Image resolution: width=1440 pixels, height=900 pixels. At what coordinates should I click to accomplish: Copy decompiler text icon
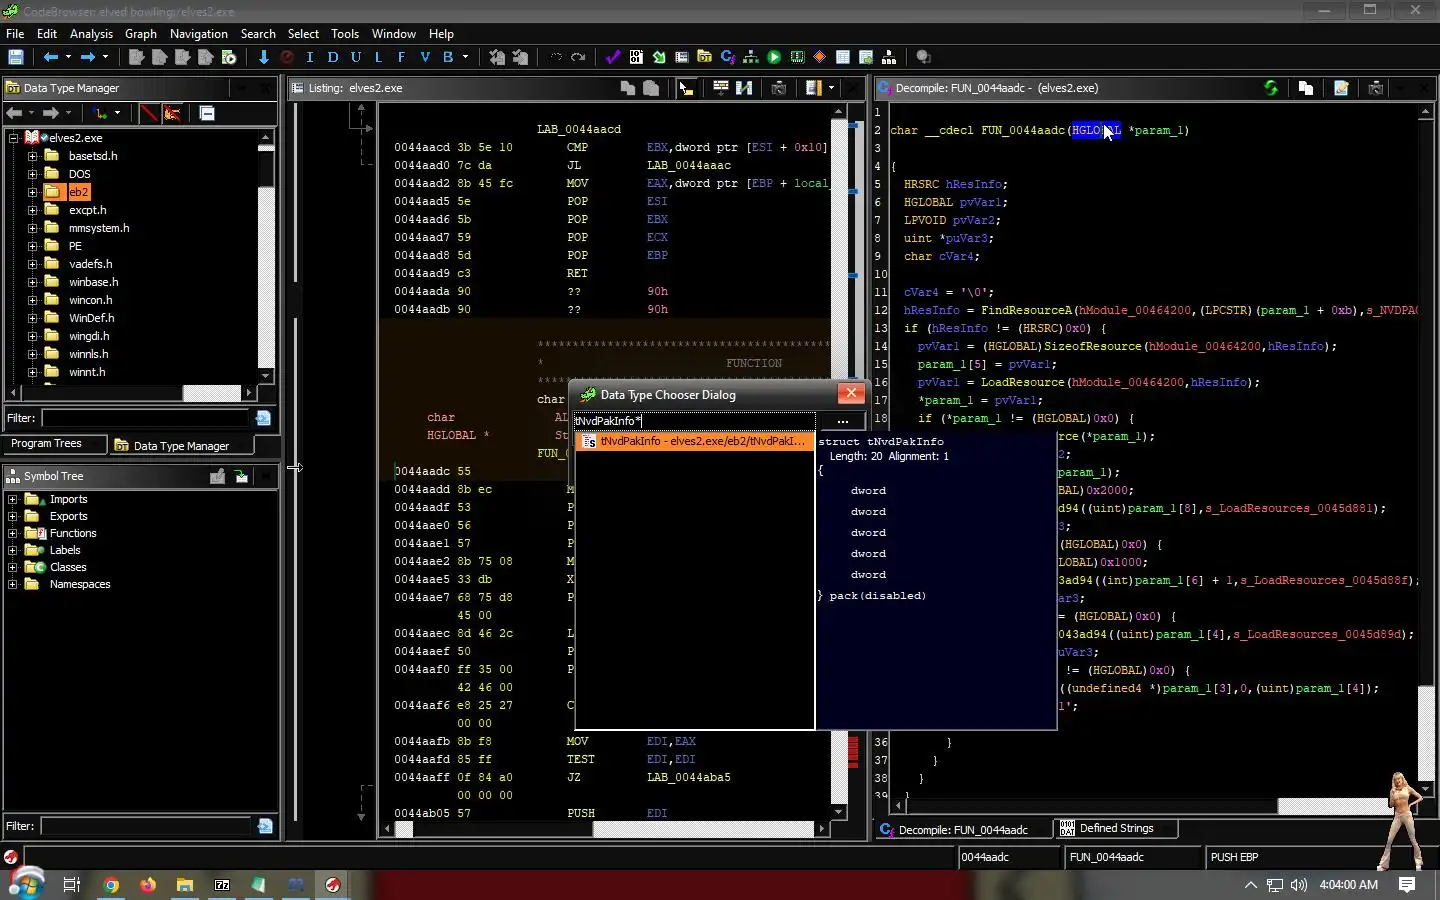coord(1306,88)
